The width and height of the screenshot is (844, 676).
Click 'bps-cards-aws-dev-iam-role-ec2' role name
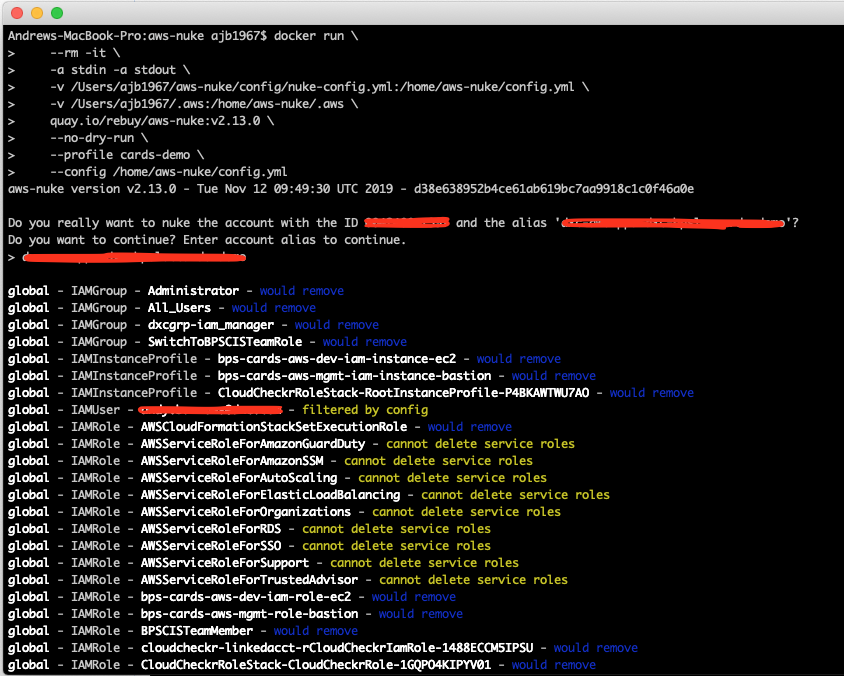tap(246, 597)
